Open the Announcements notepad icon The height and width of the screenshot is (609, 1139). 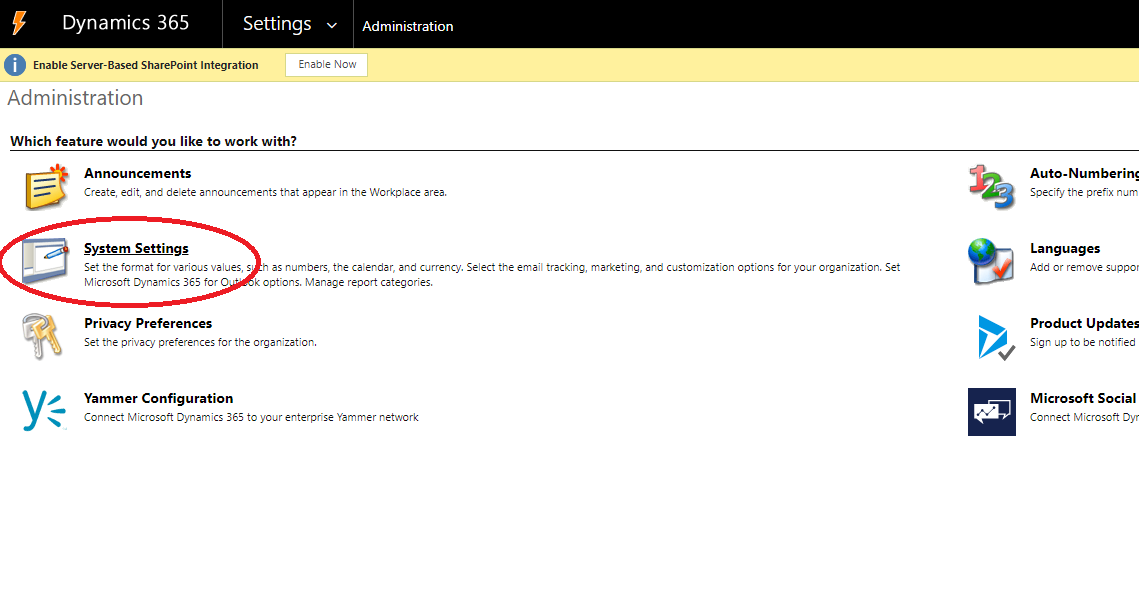[46, 187]
